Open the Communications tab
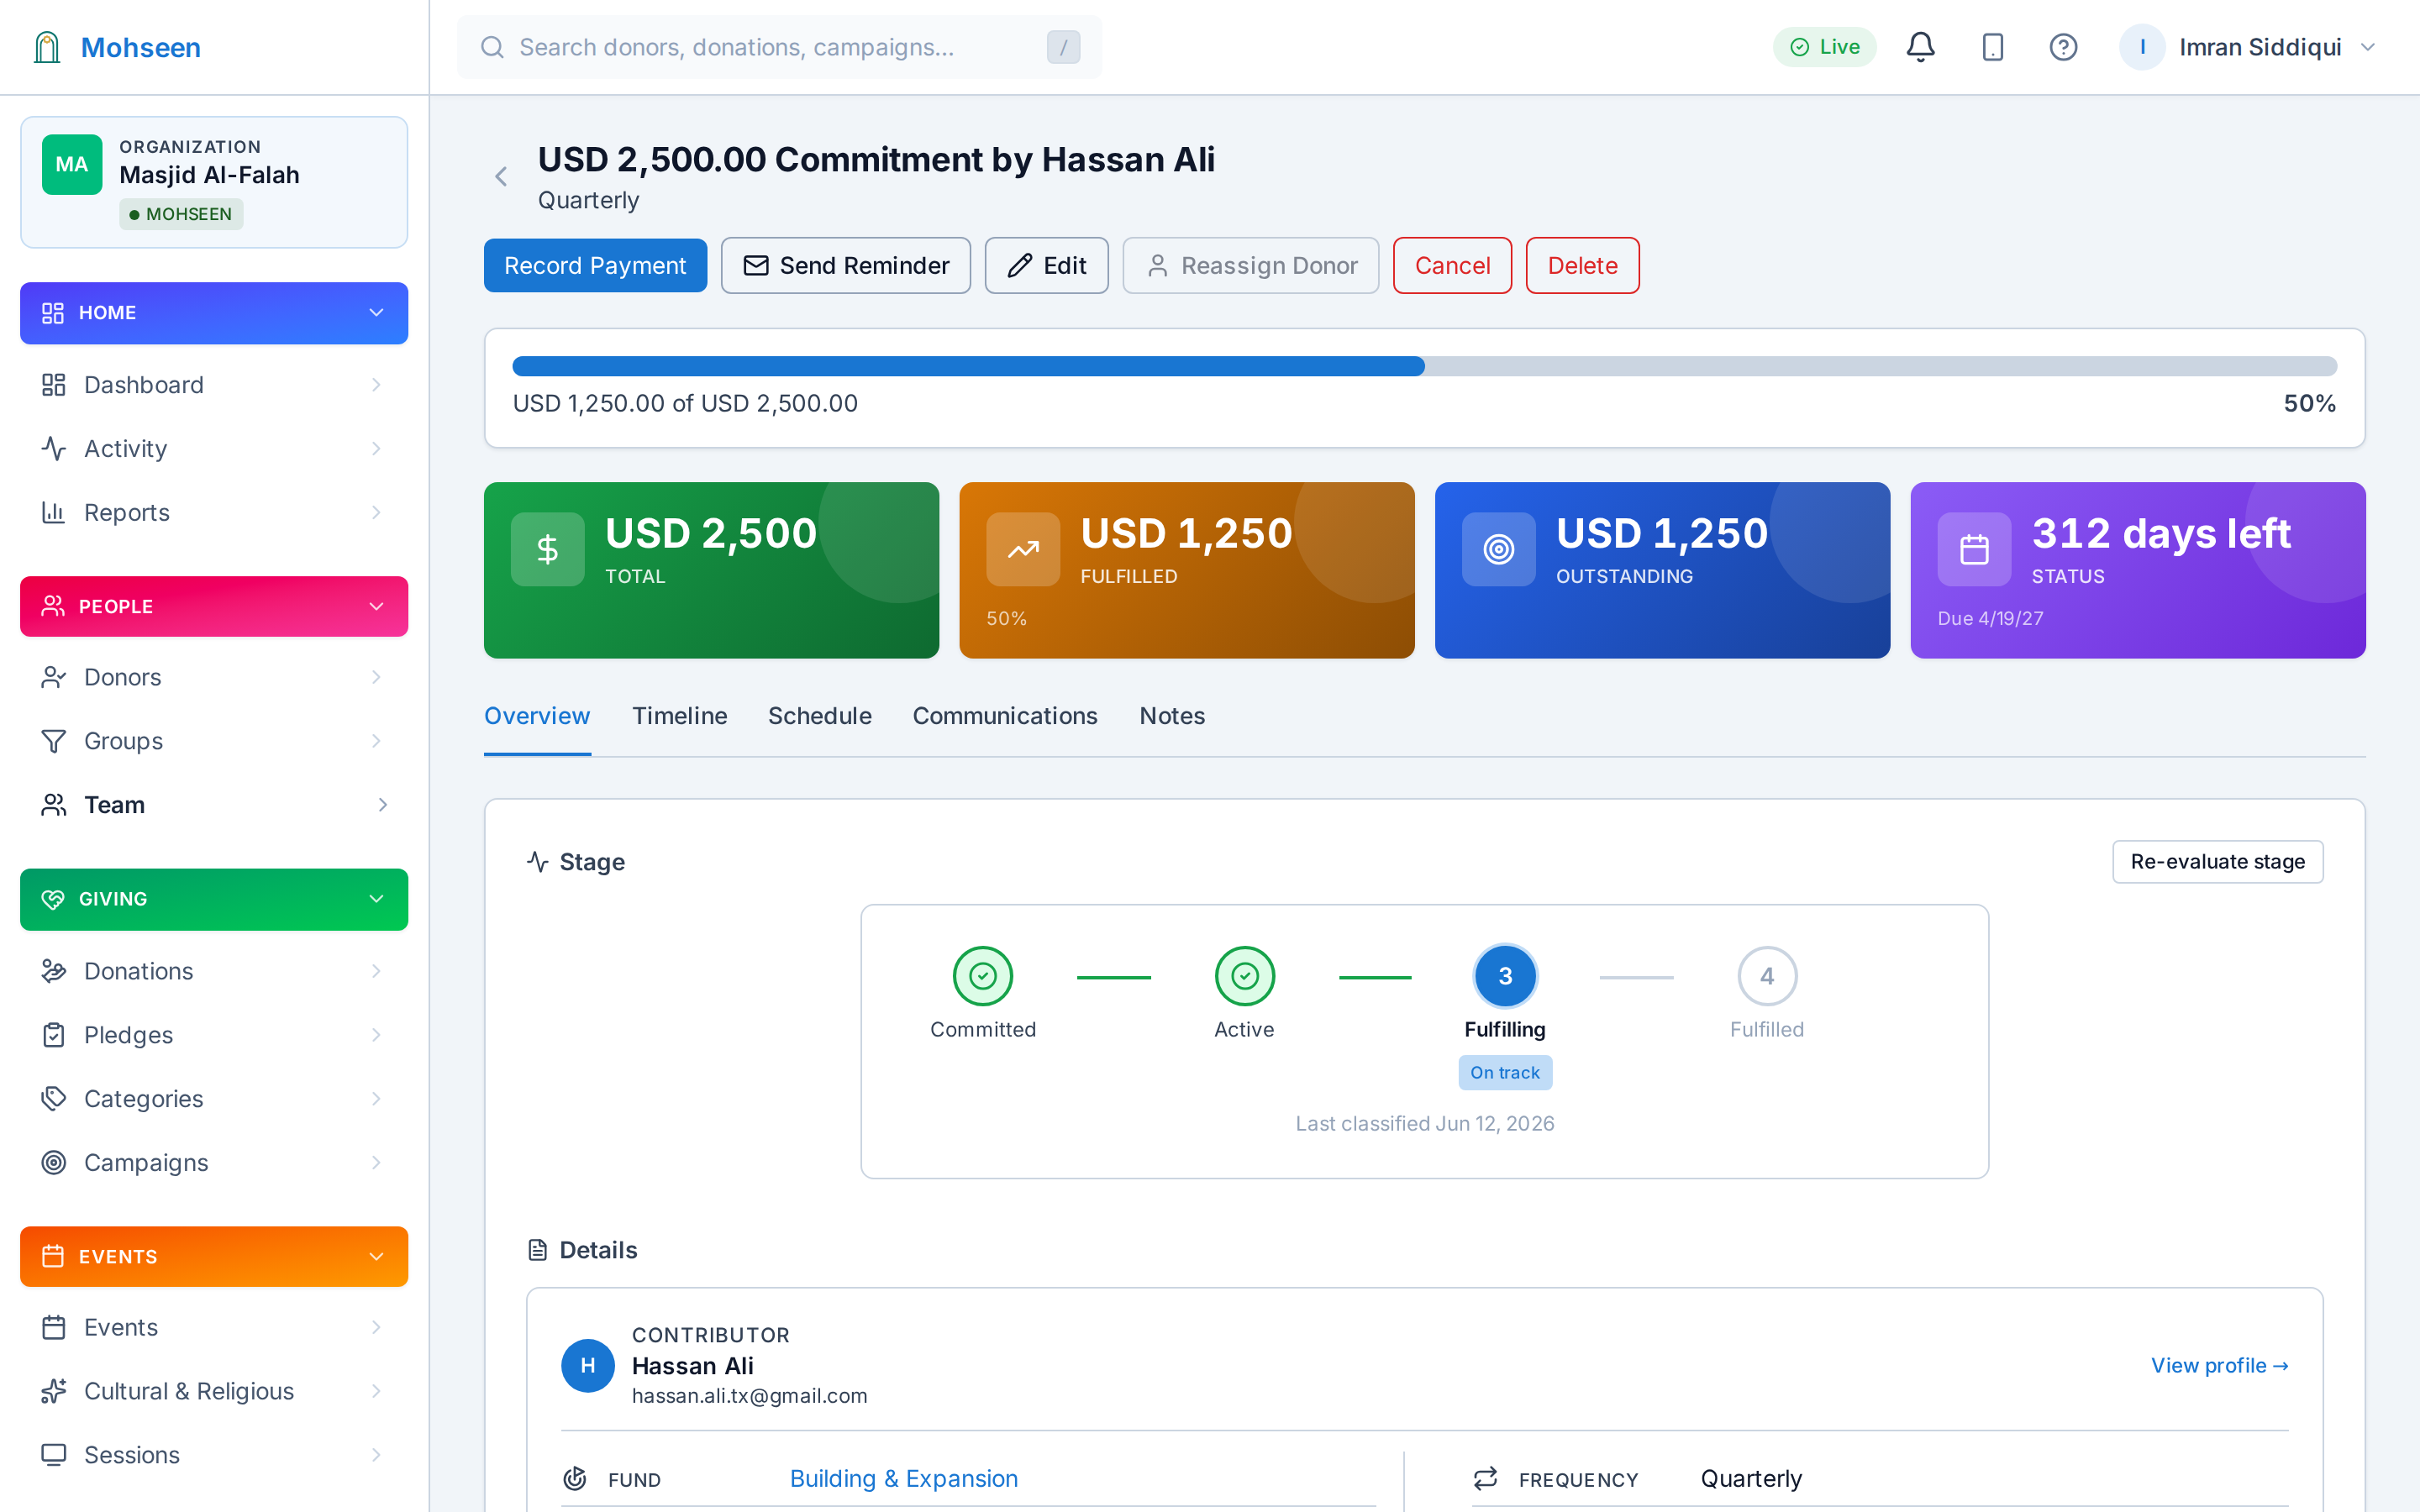 pos(1005,716)
